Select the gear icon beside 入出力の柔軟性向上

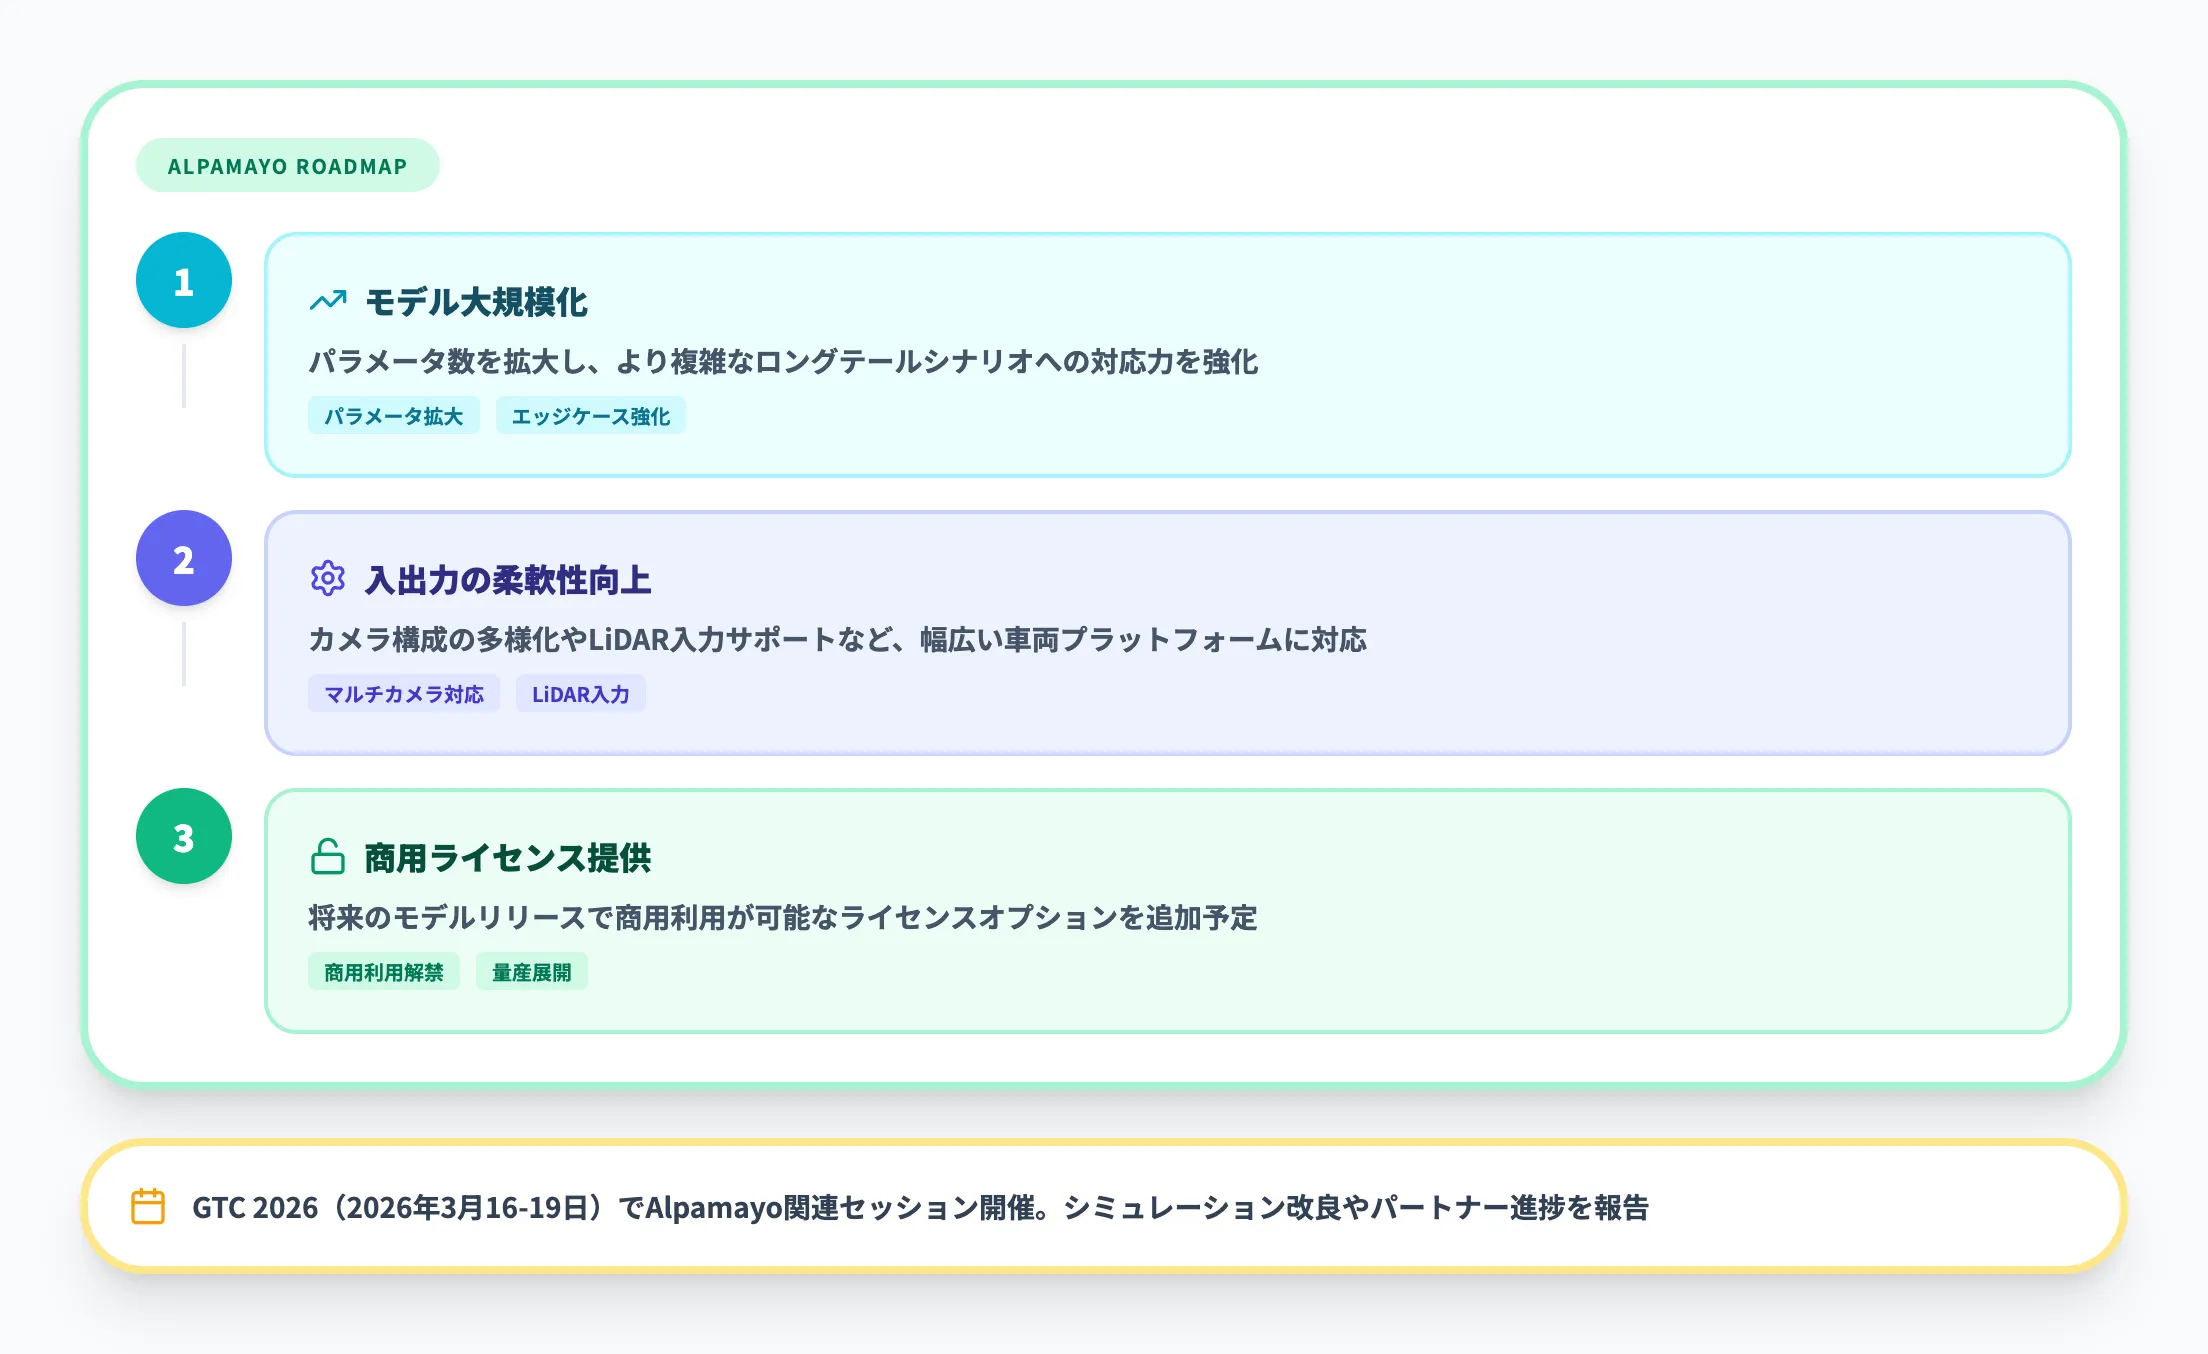(327, 580)
